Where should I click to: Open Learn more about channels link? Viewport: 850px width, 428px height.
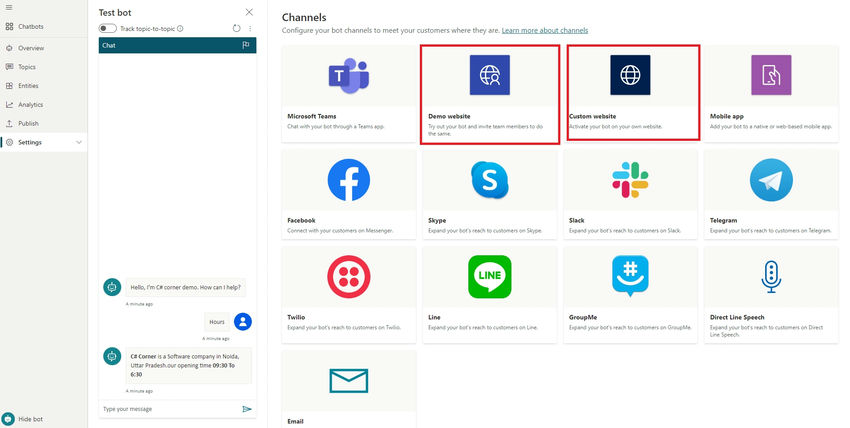coord(545,30)
